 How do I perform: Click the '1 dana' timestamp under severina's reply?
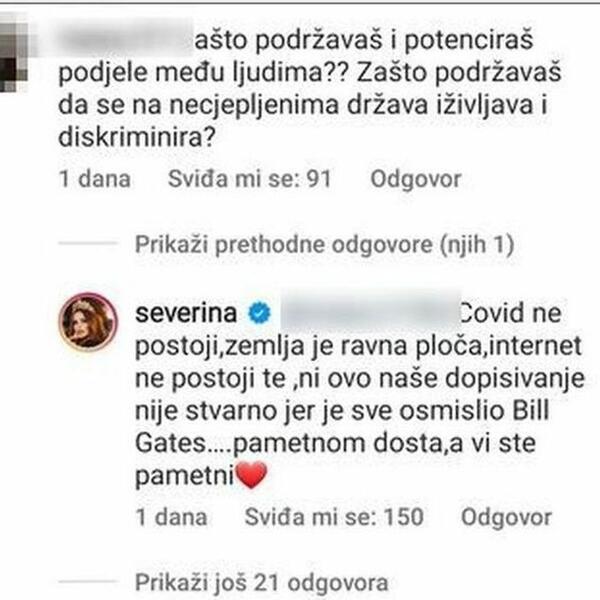171,517
